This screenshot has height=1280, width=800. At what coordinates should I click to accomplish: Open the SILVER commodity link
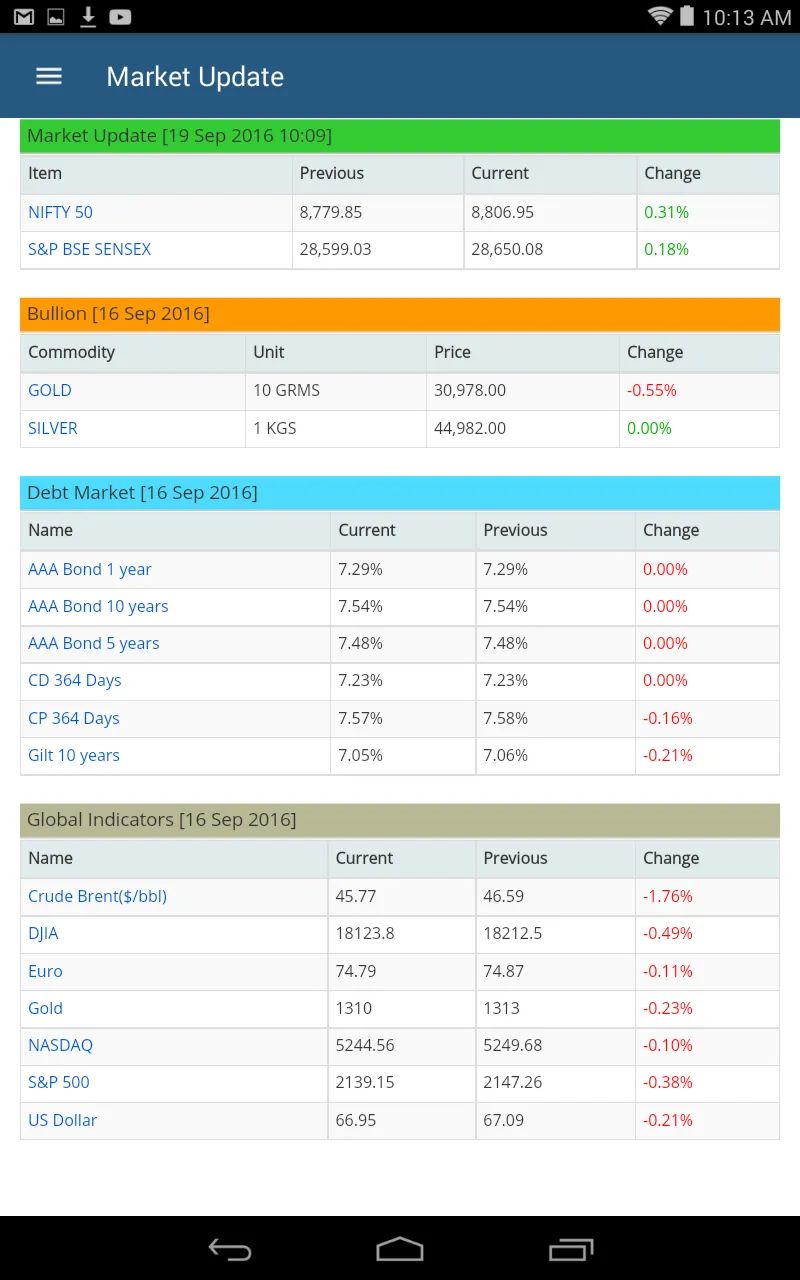[x=53, y=428]
